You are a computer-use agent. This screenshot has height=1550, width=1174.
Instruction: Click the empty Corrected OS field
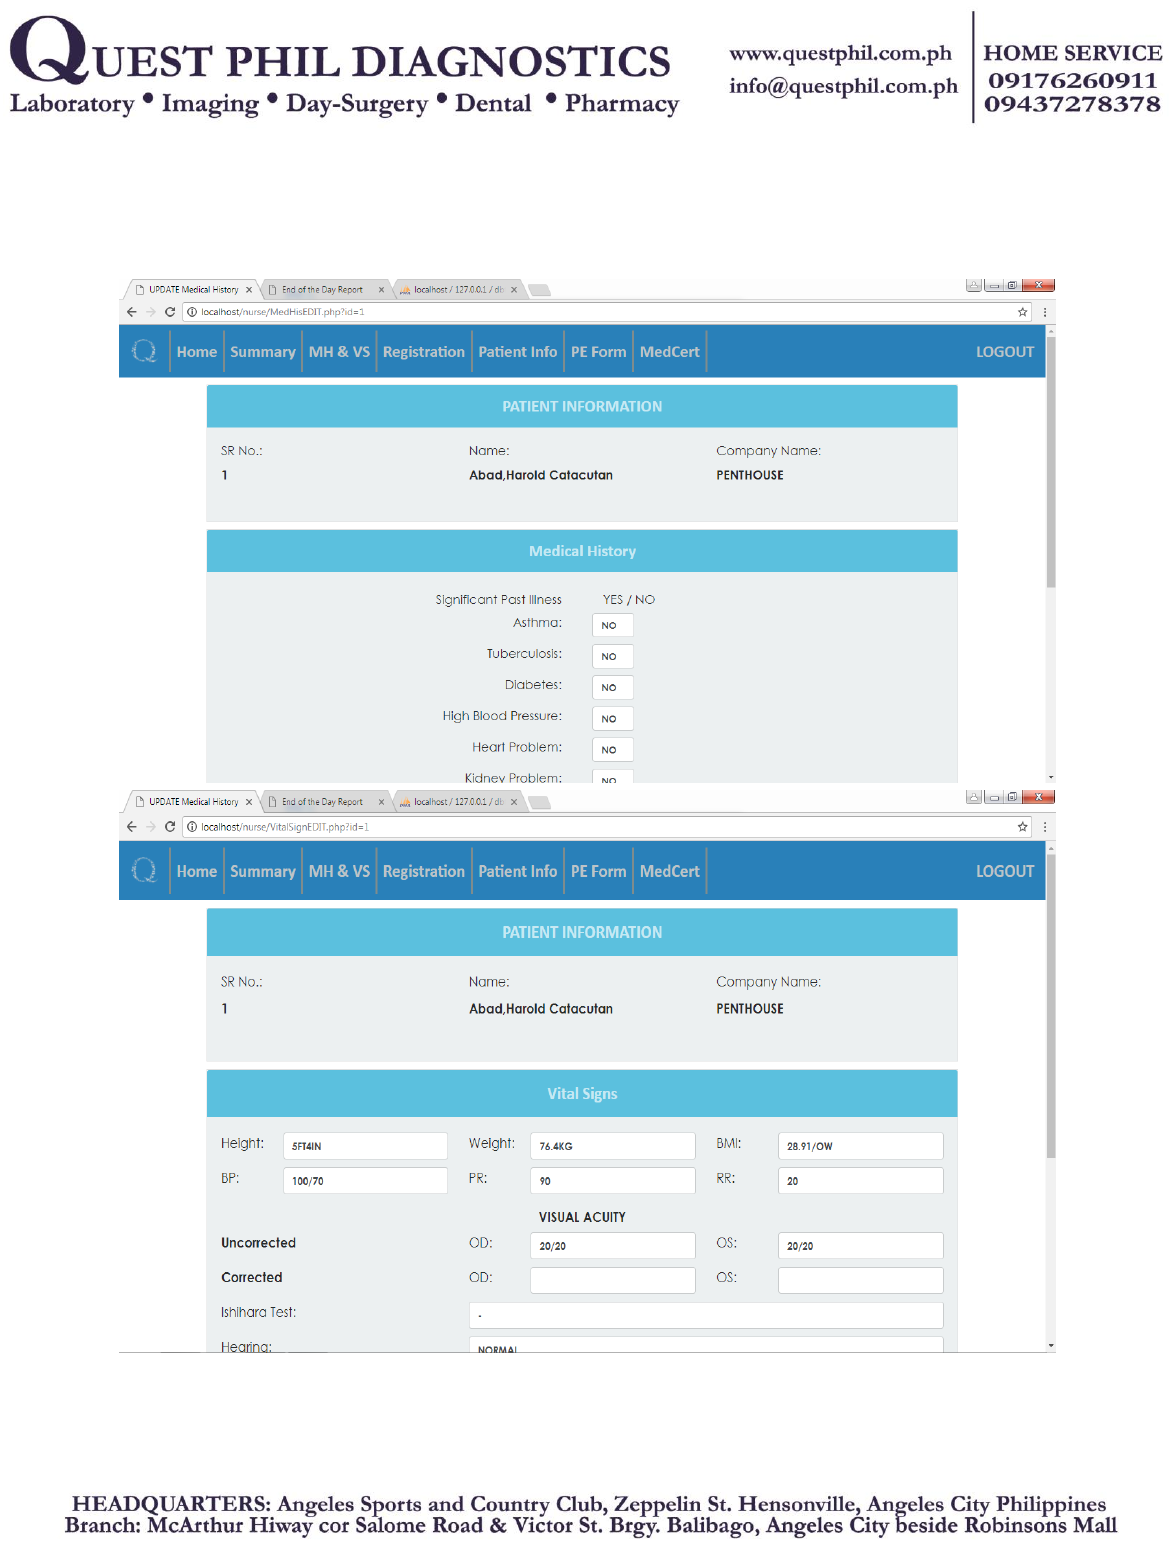(861, 1280)
